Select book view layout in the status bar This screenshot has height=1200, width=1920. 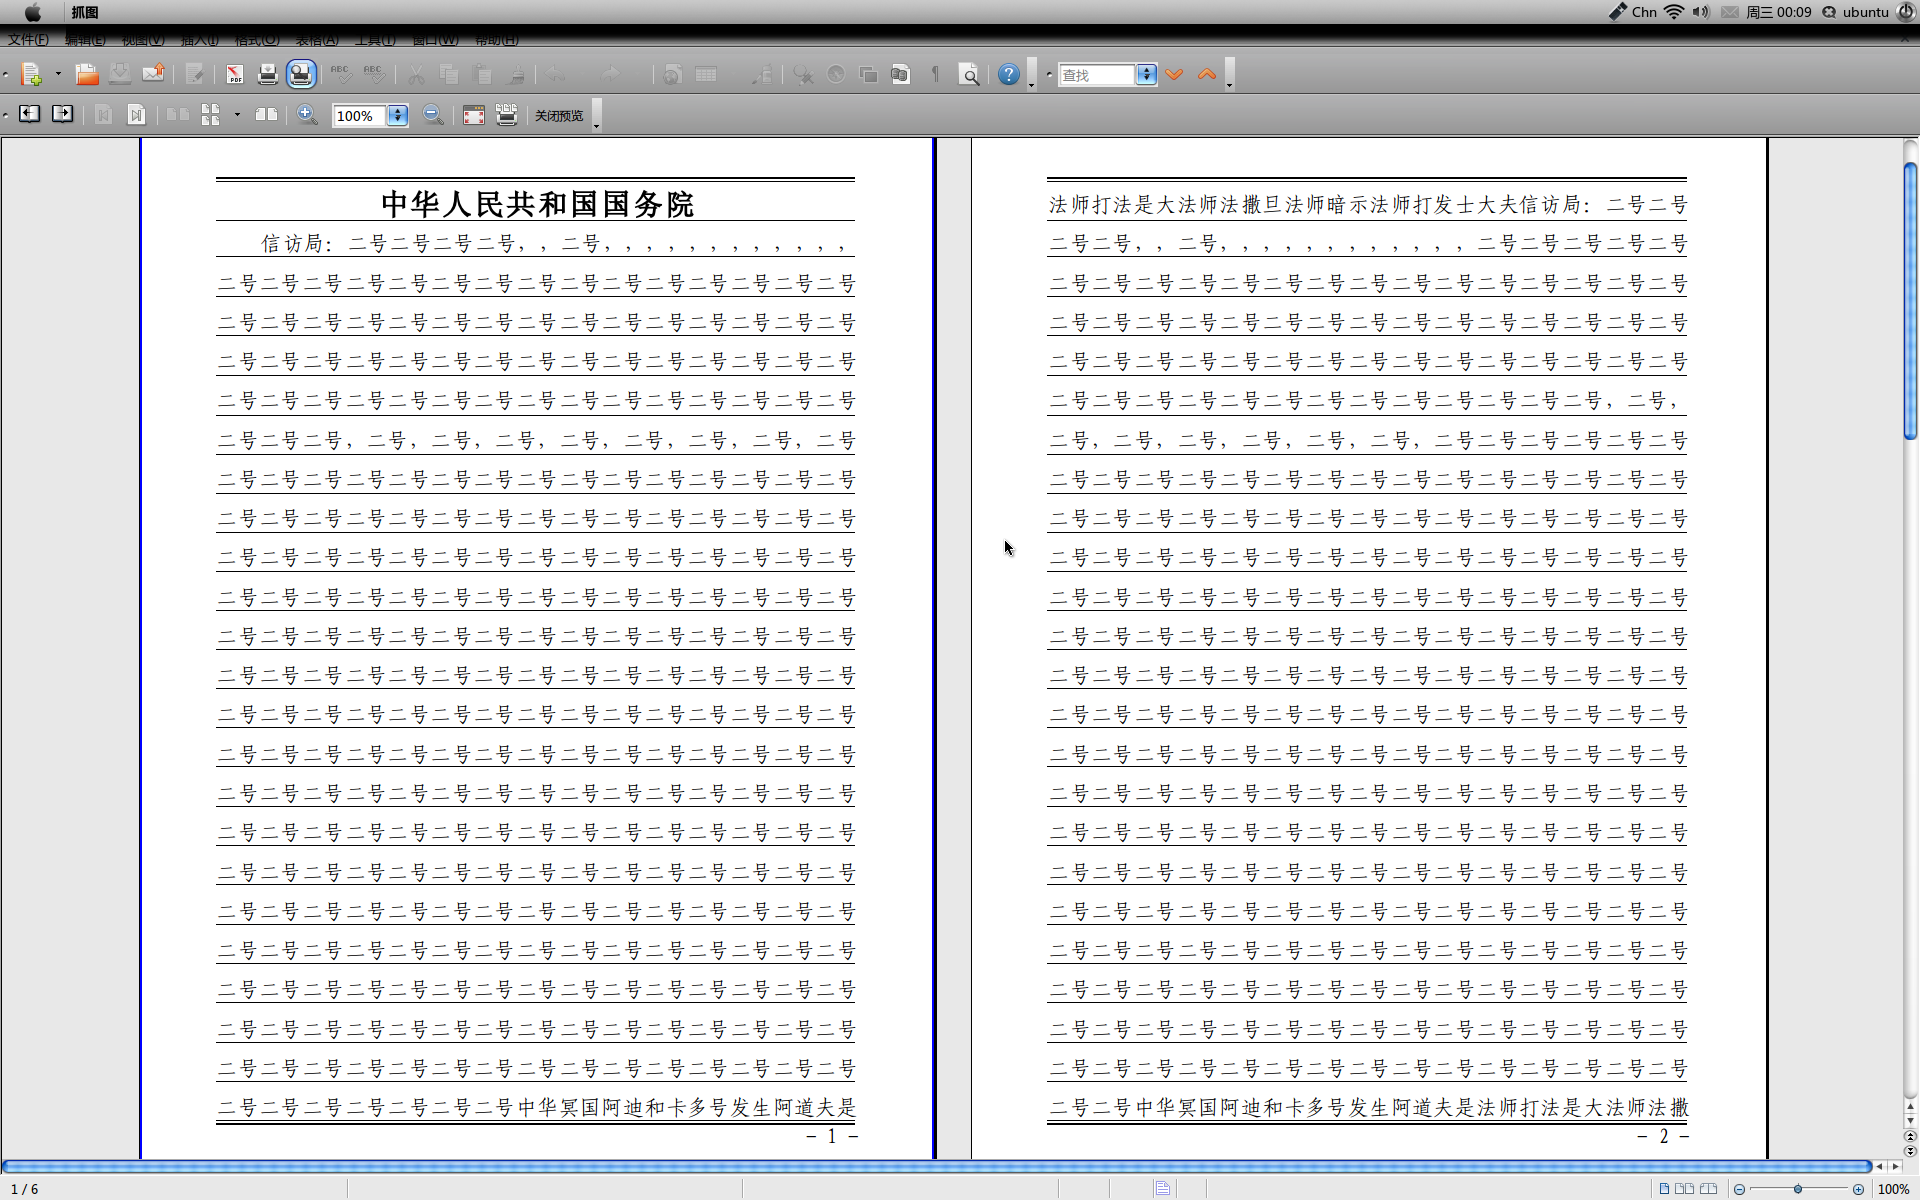pyautogui.click(x=1708, y=1189)
